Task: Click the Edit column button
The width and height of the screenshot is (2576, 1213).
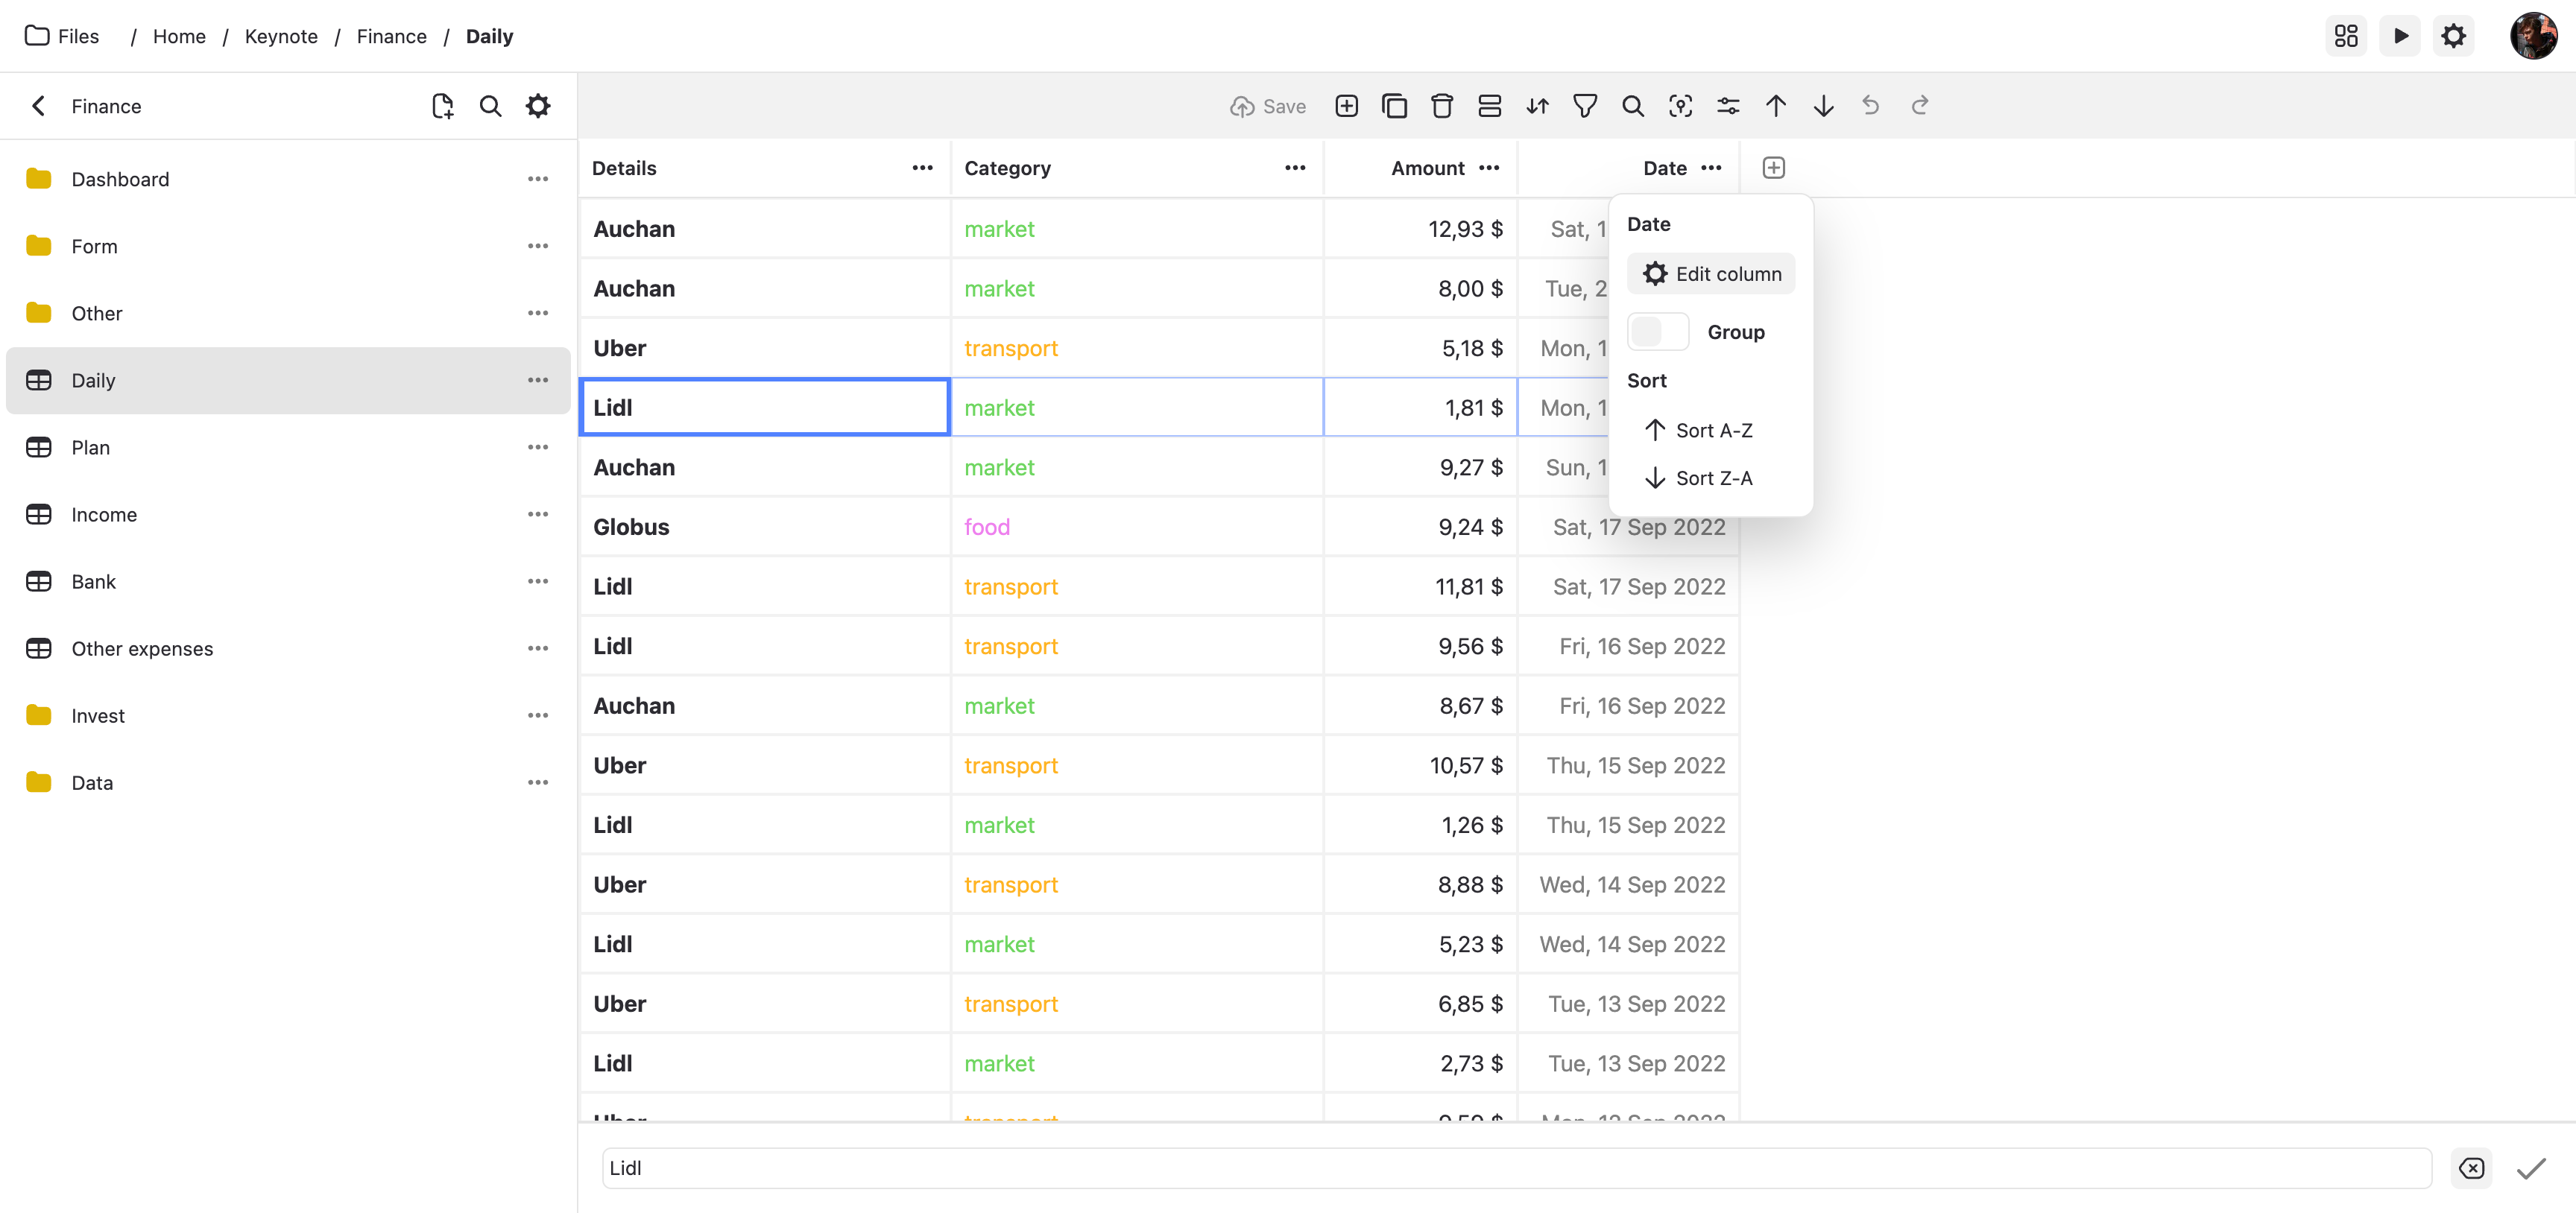Action: [1711, 274]
